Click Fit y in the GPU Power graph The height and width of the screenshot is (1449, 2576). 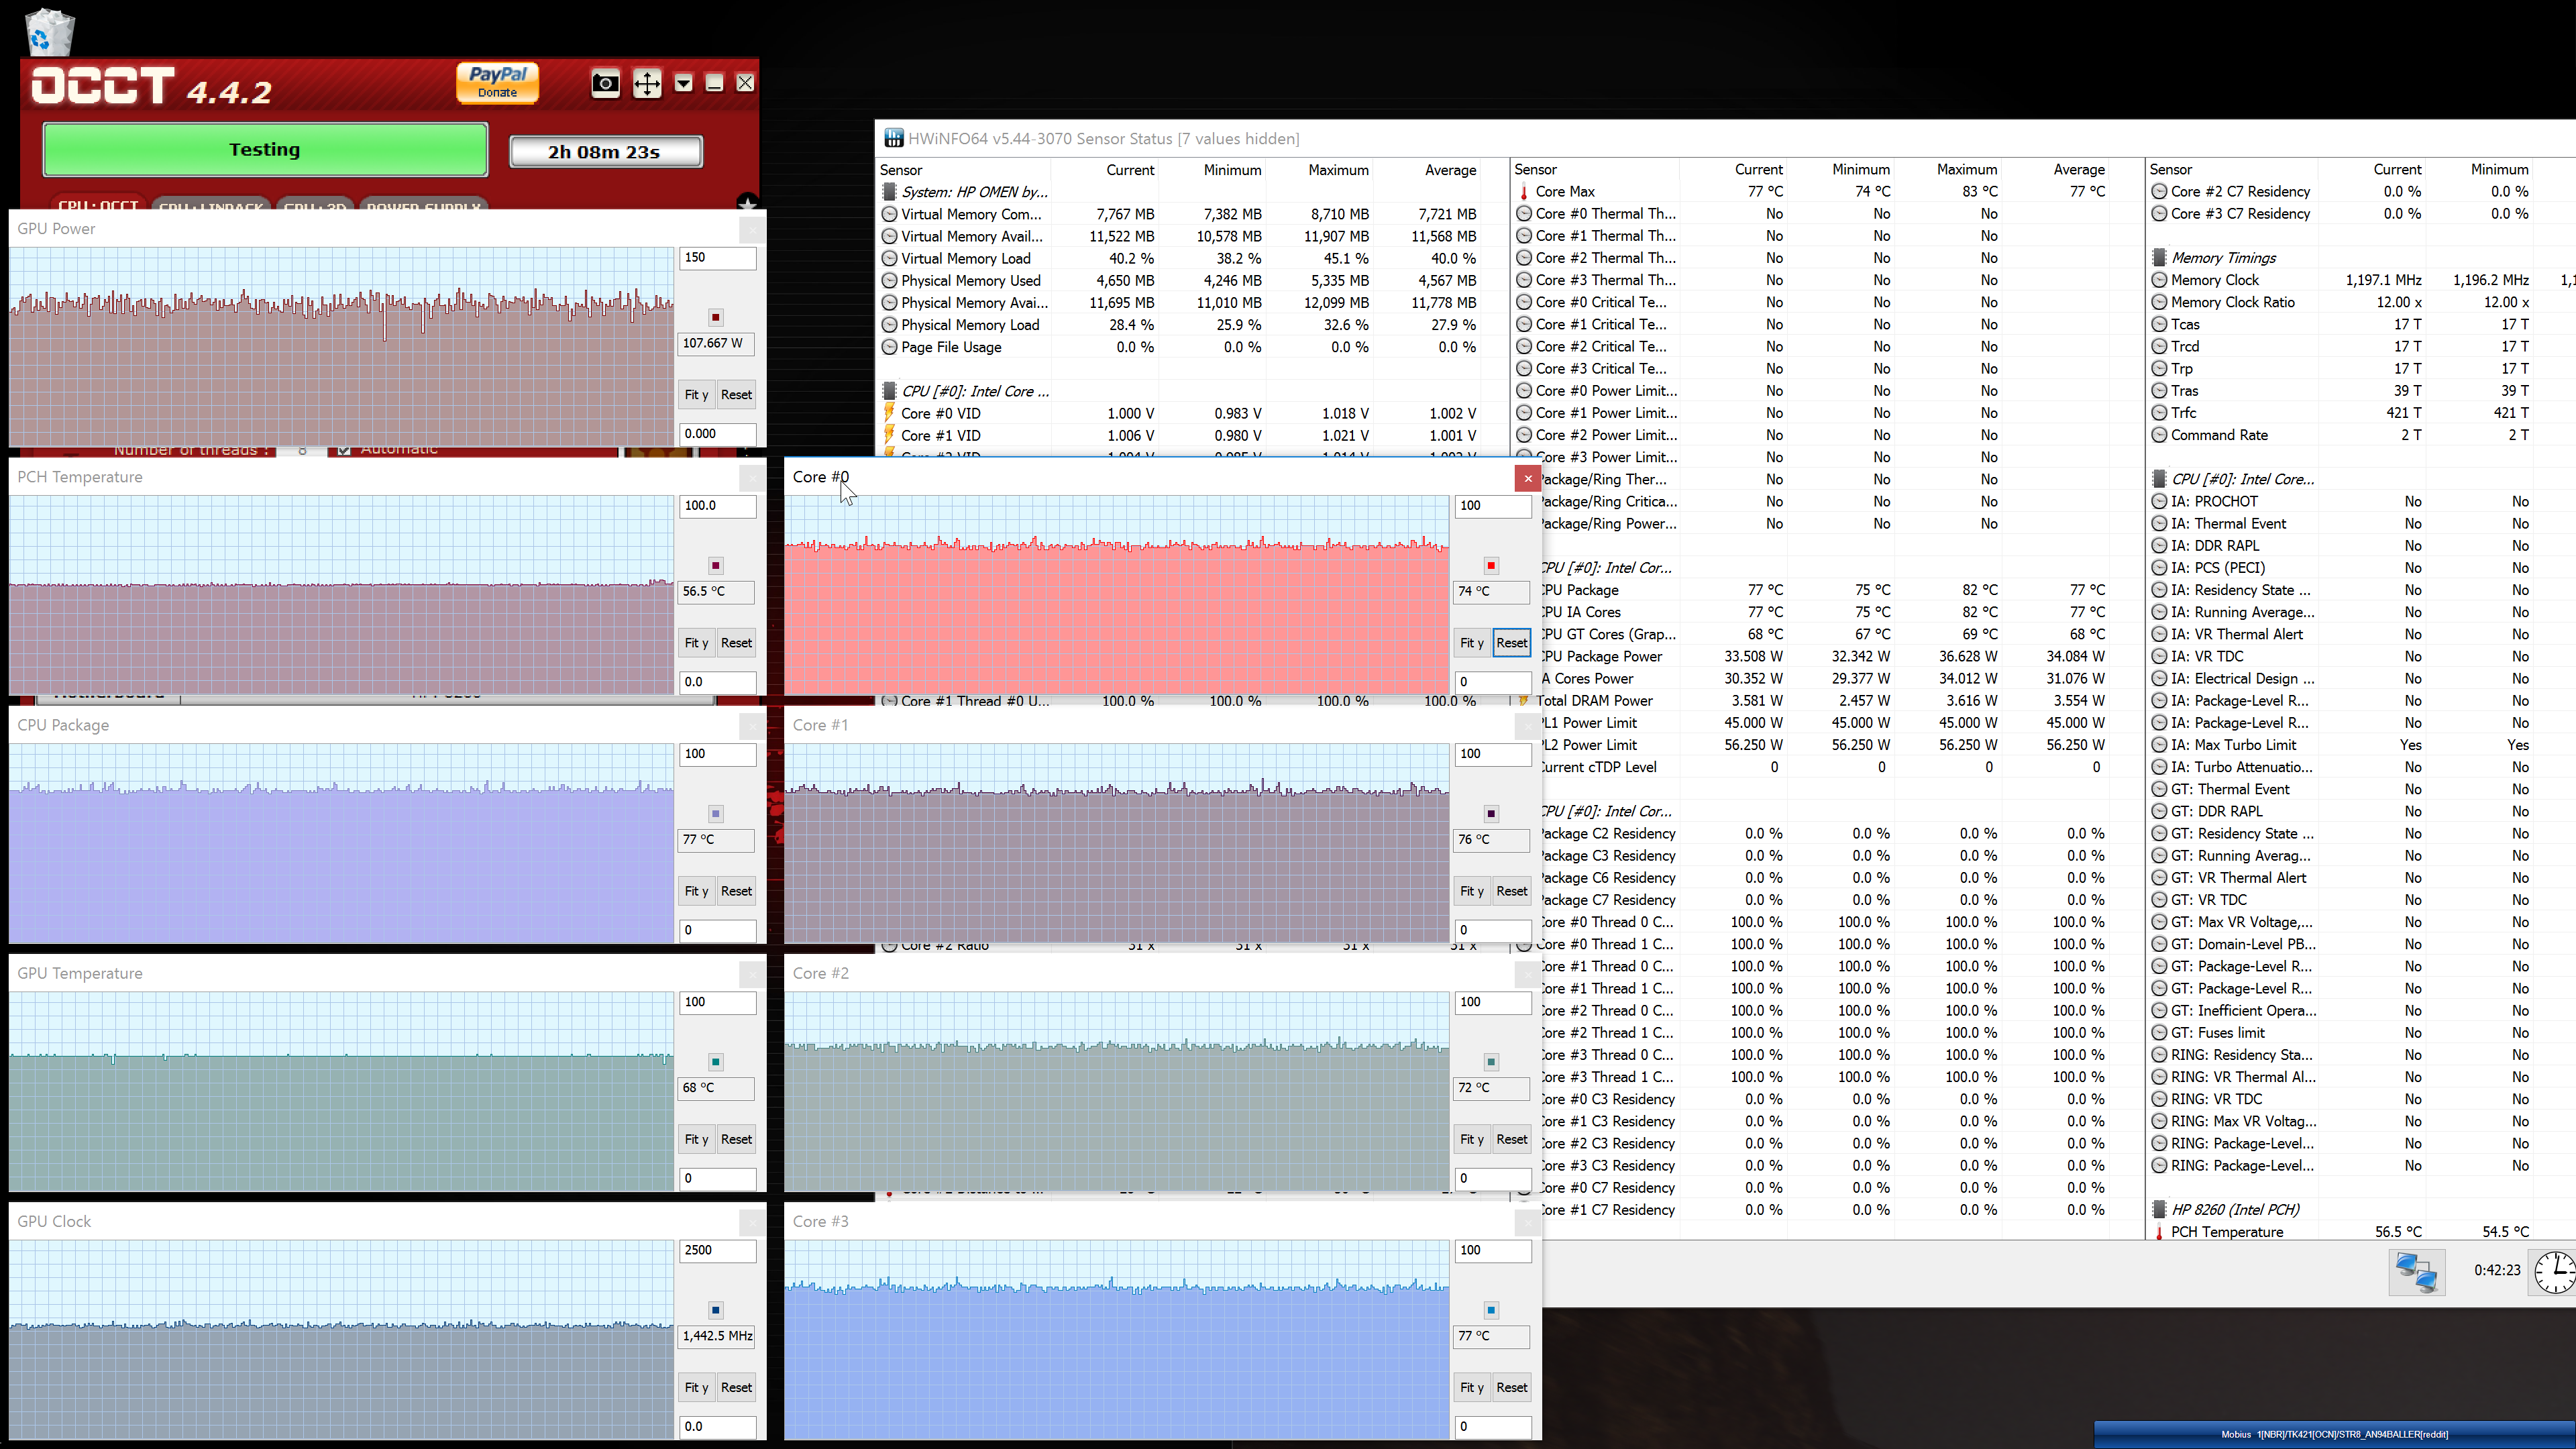pyautogui.click(x=696, y=394)
